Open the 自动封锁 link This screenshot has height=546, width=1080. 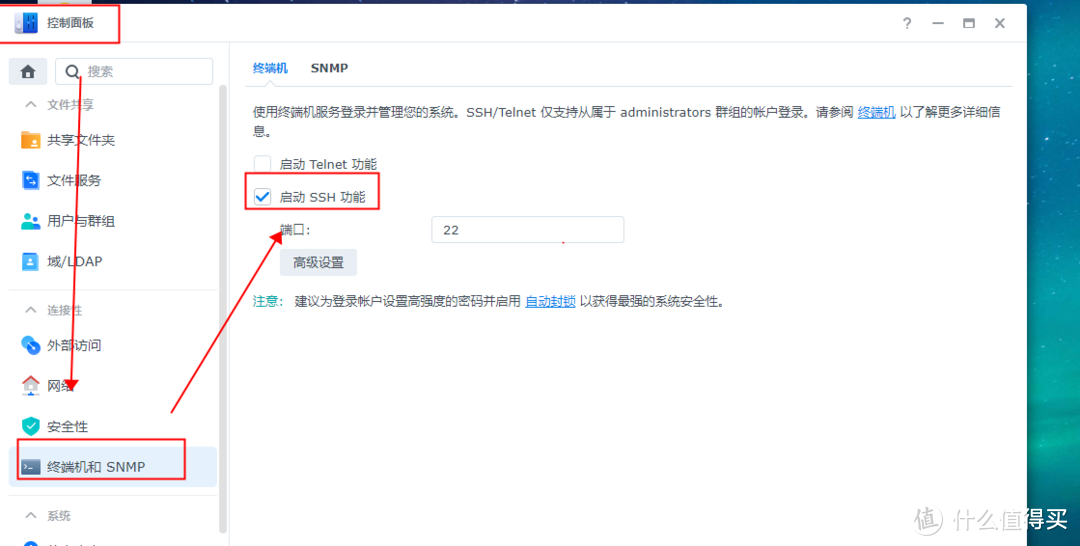coord(550,302)
